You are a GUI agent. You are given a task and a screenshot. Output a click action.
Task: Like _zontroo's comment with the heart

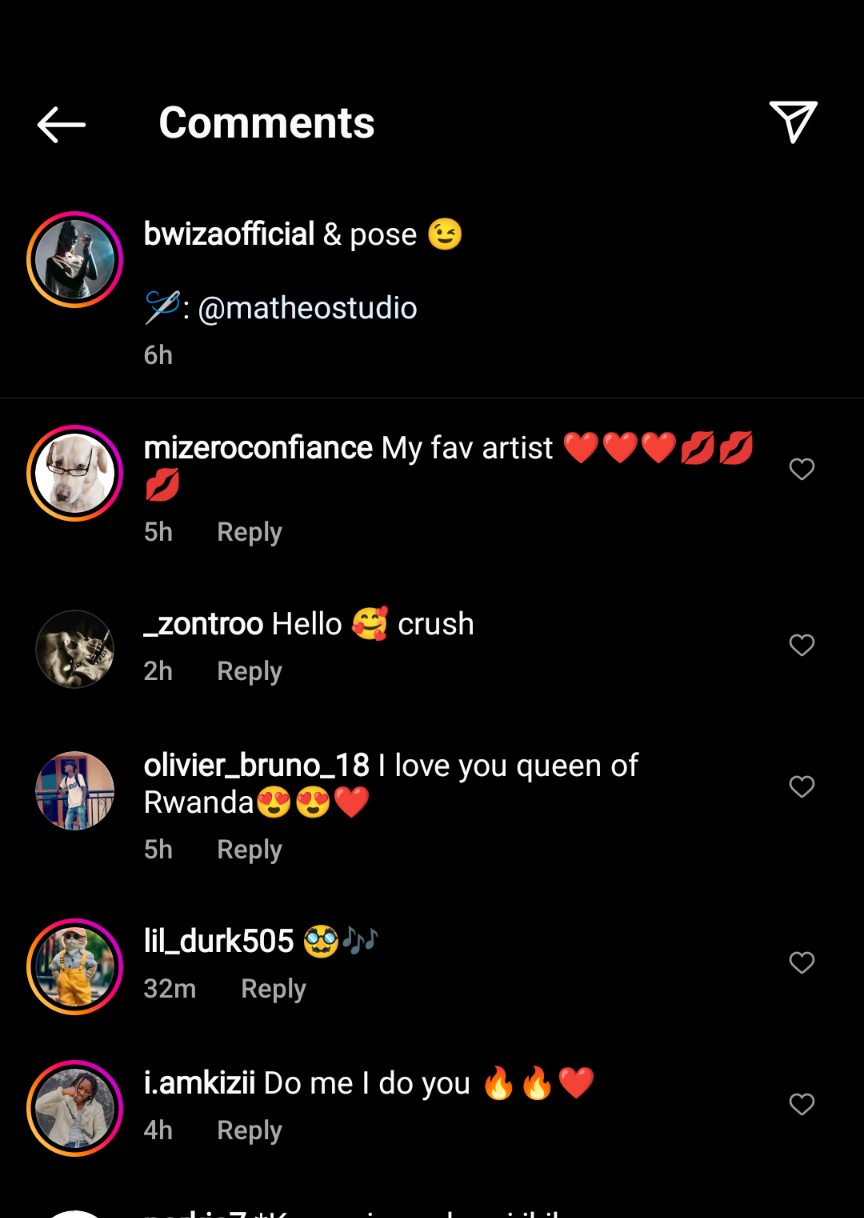[x=802, y=645]
